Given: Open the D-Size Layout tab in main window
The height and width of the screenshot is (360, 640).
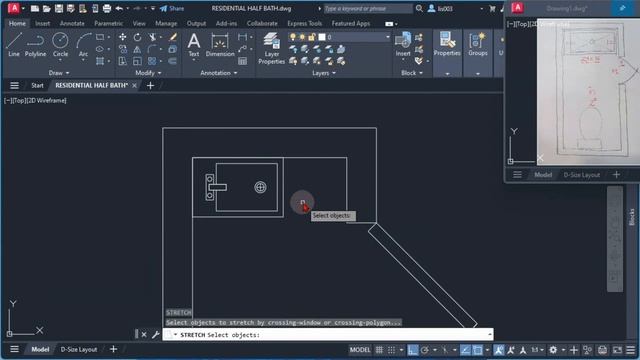Looking at the screenshot, I should [x=79, y=349].
